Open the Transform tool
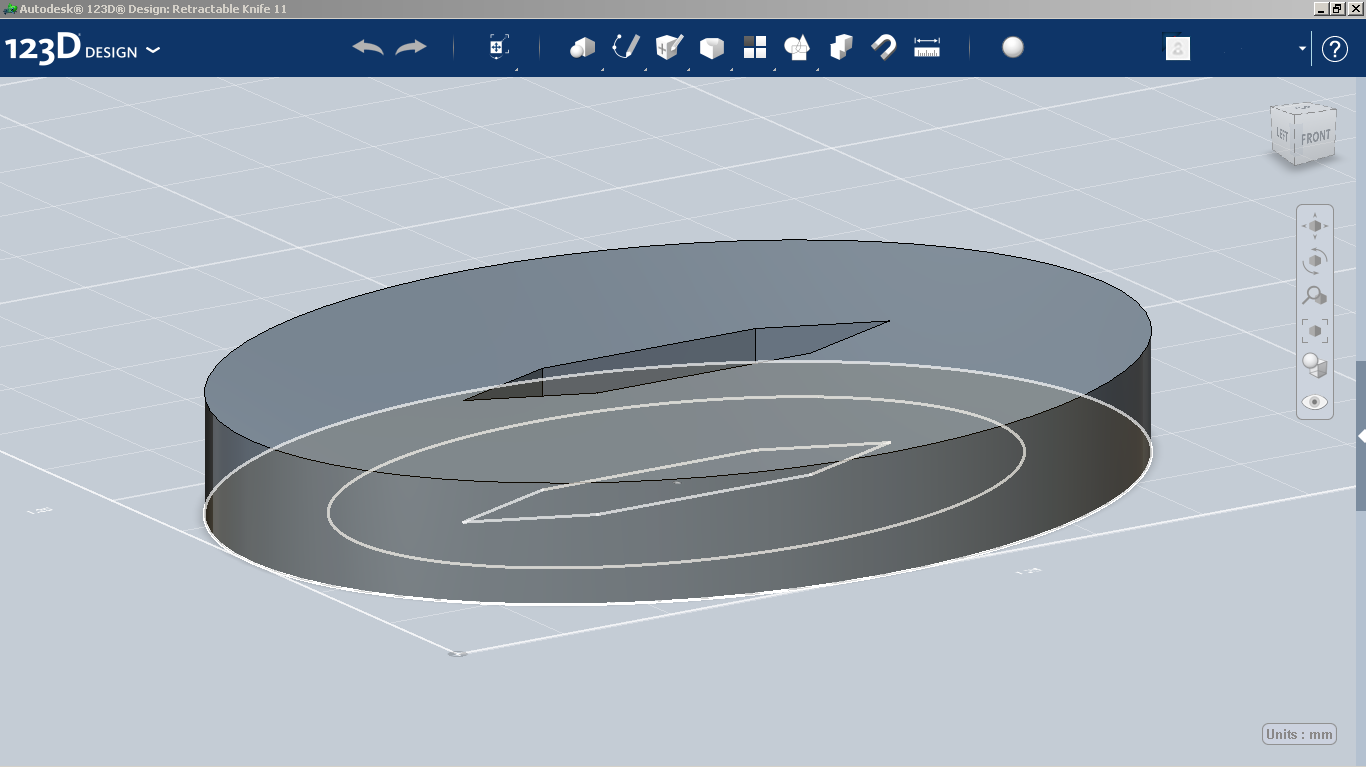The height and width of the screenshot is (768, 1366). [499, 48]
